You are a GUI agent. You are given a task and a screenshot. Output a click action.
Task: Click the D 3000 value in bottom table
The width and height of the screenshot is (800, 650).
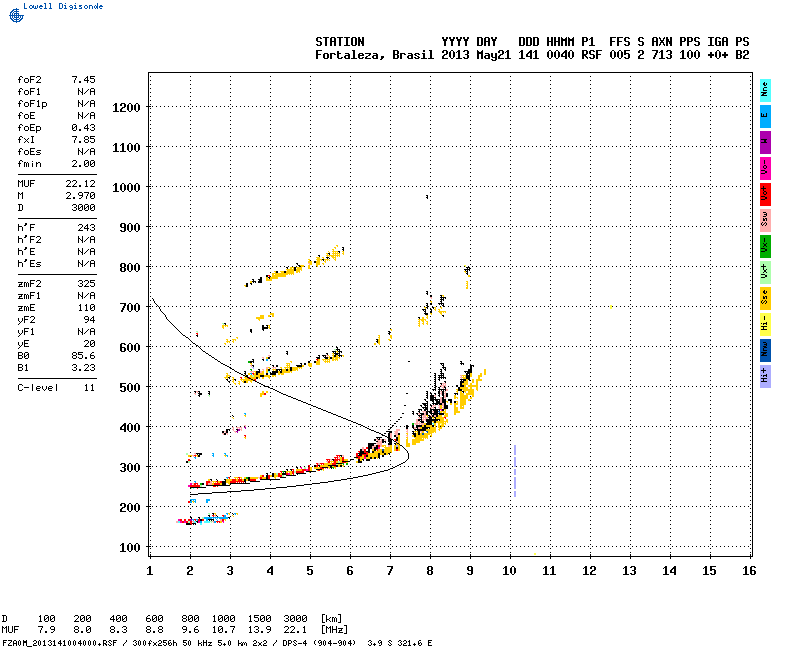[x=295, y=619]
